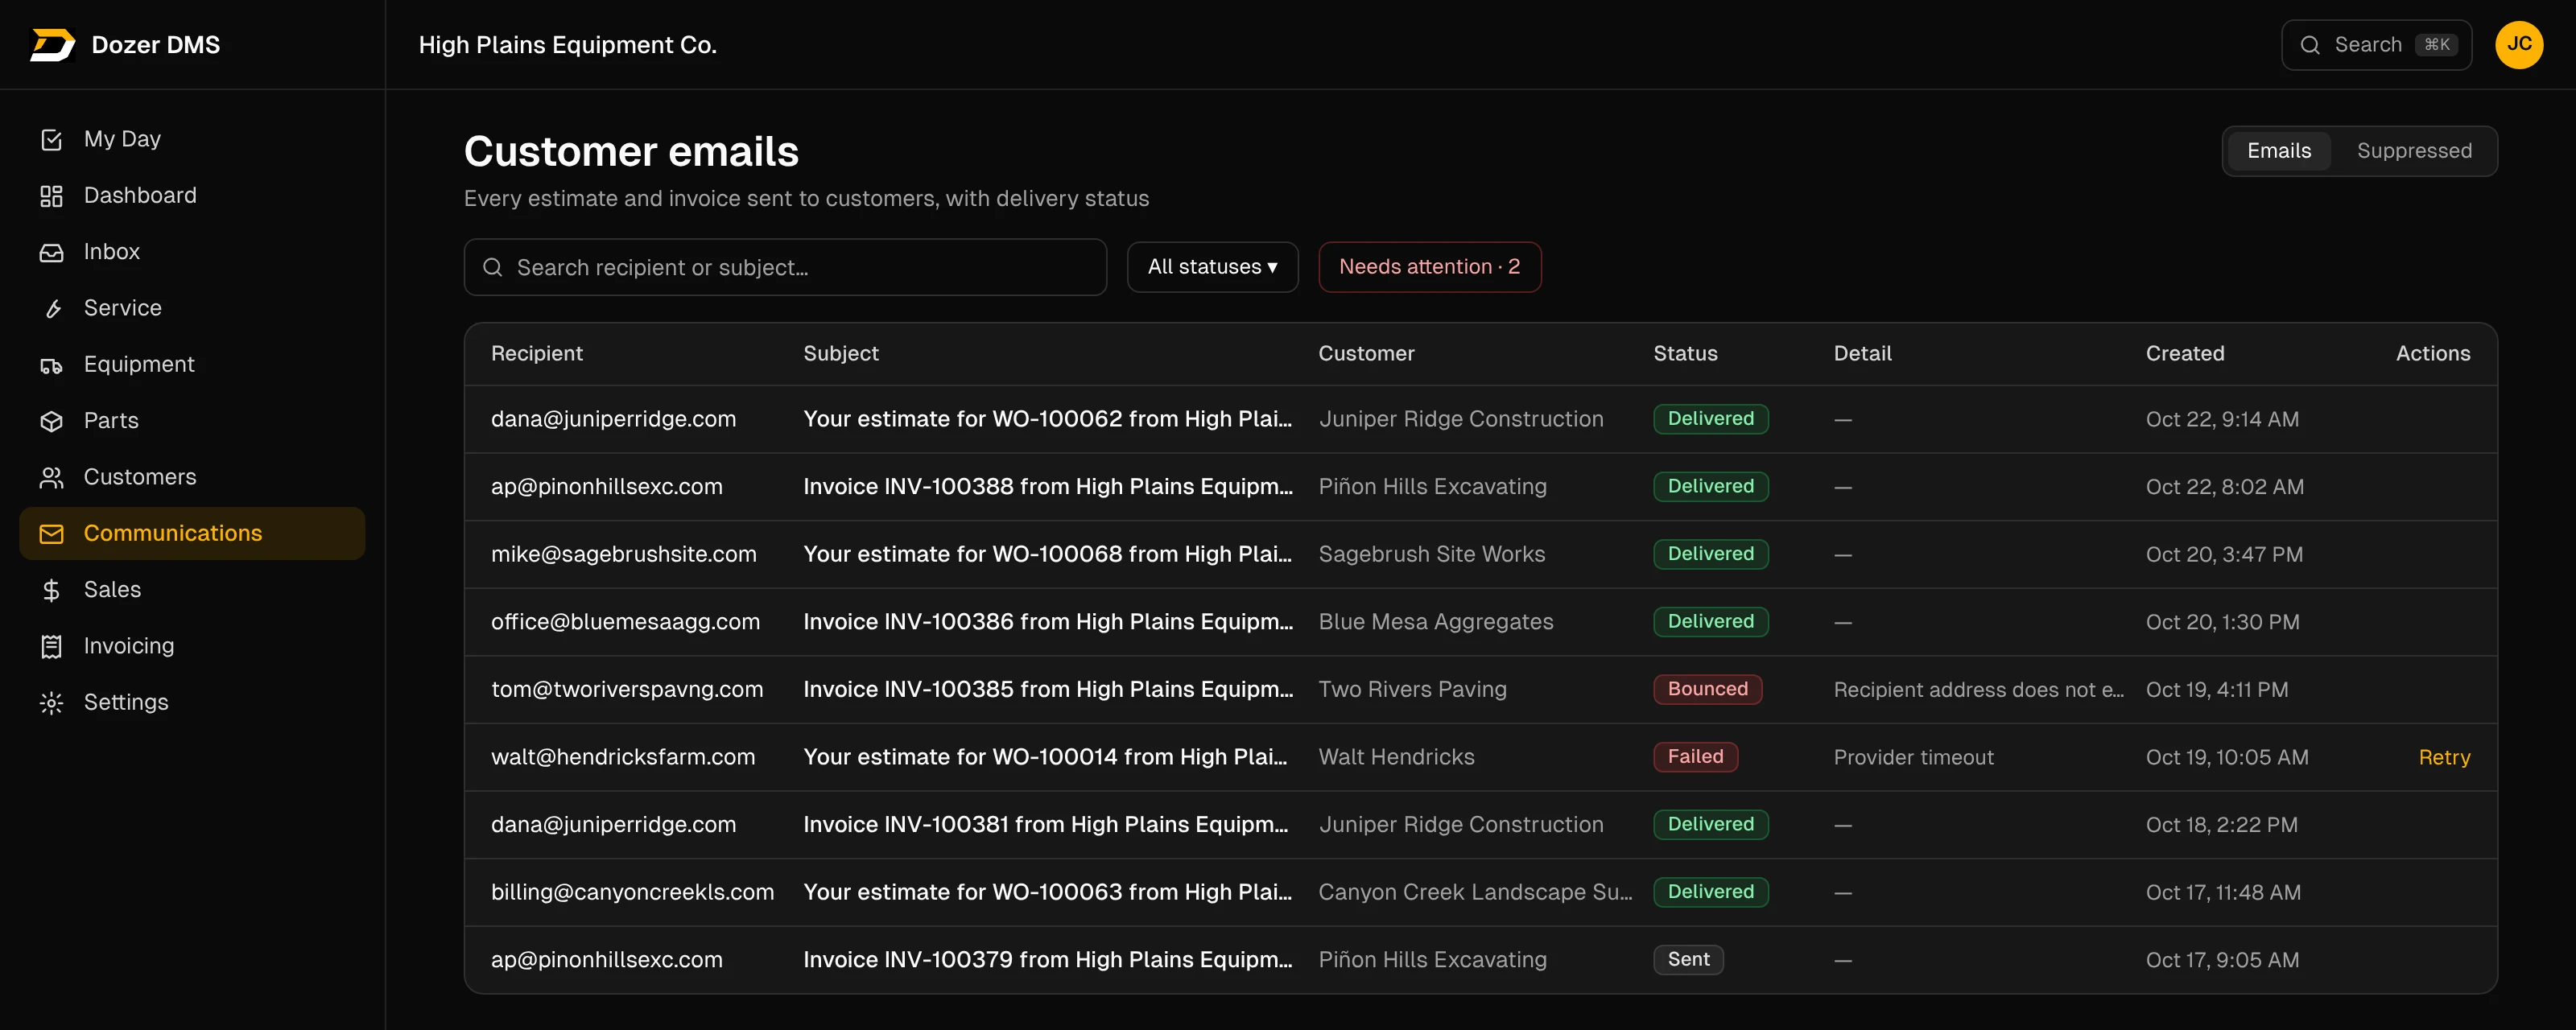The width and height of the screenshot is (2576, 1030).
Task: Click Sagebrush Site Works customer
Action: [x=1431, y=555]
